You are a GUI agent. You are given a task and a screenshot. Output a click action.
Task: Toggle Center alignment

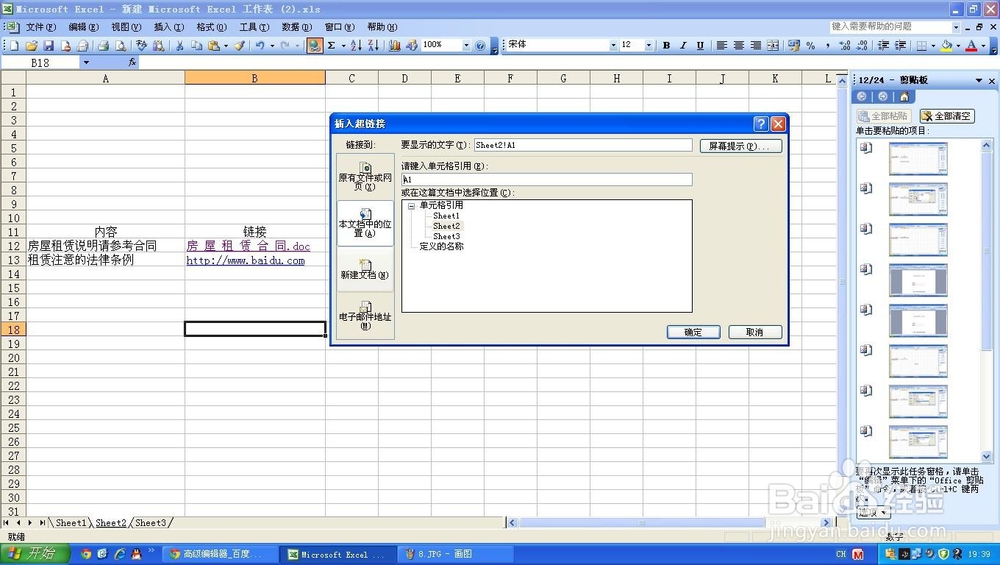coord(739,45)
